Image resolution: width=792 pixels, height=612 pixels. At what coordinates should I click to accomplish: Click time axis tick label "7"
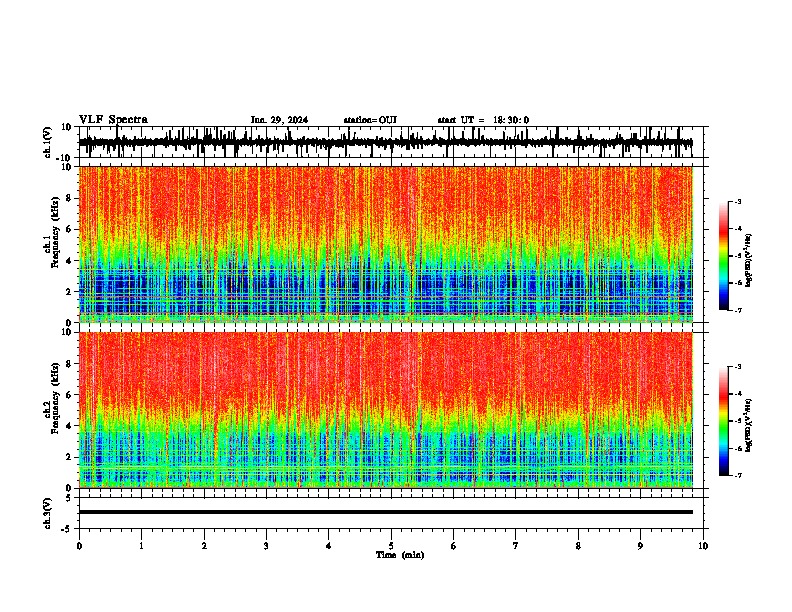[516, 546]
